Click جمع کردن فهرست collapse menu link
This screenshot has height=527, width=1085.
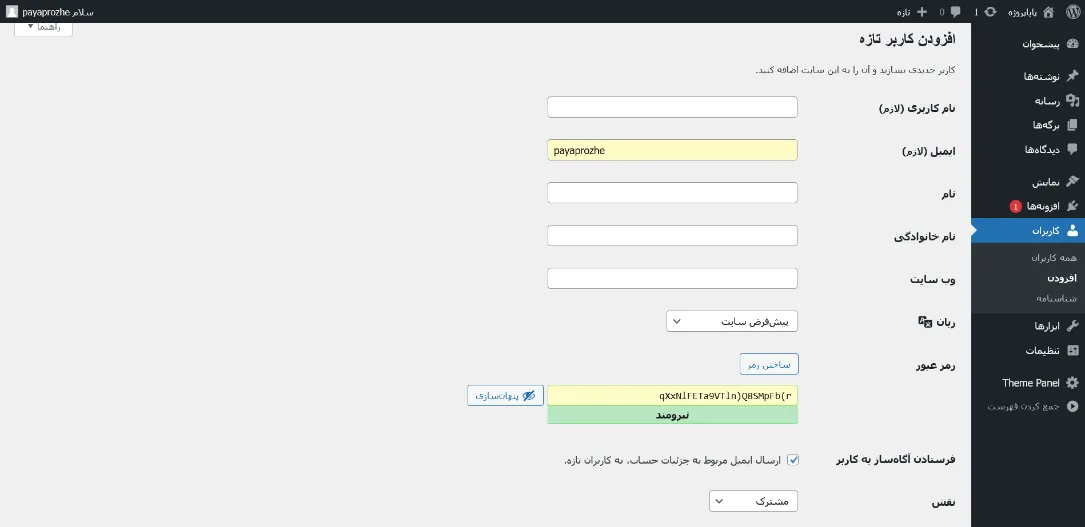pos(1023,407)
